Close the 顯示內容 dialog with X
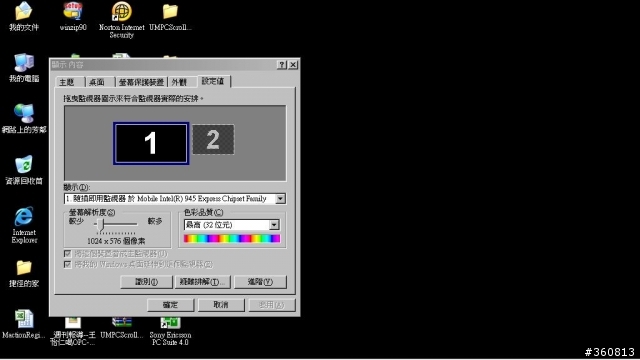The width and height of the screenshot is (640, 360). (x=293, y=65)
